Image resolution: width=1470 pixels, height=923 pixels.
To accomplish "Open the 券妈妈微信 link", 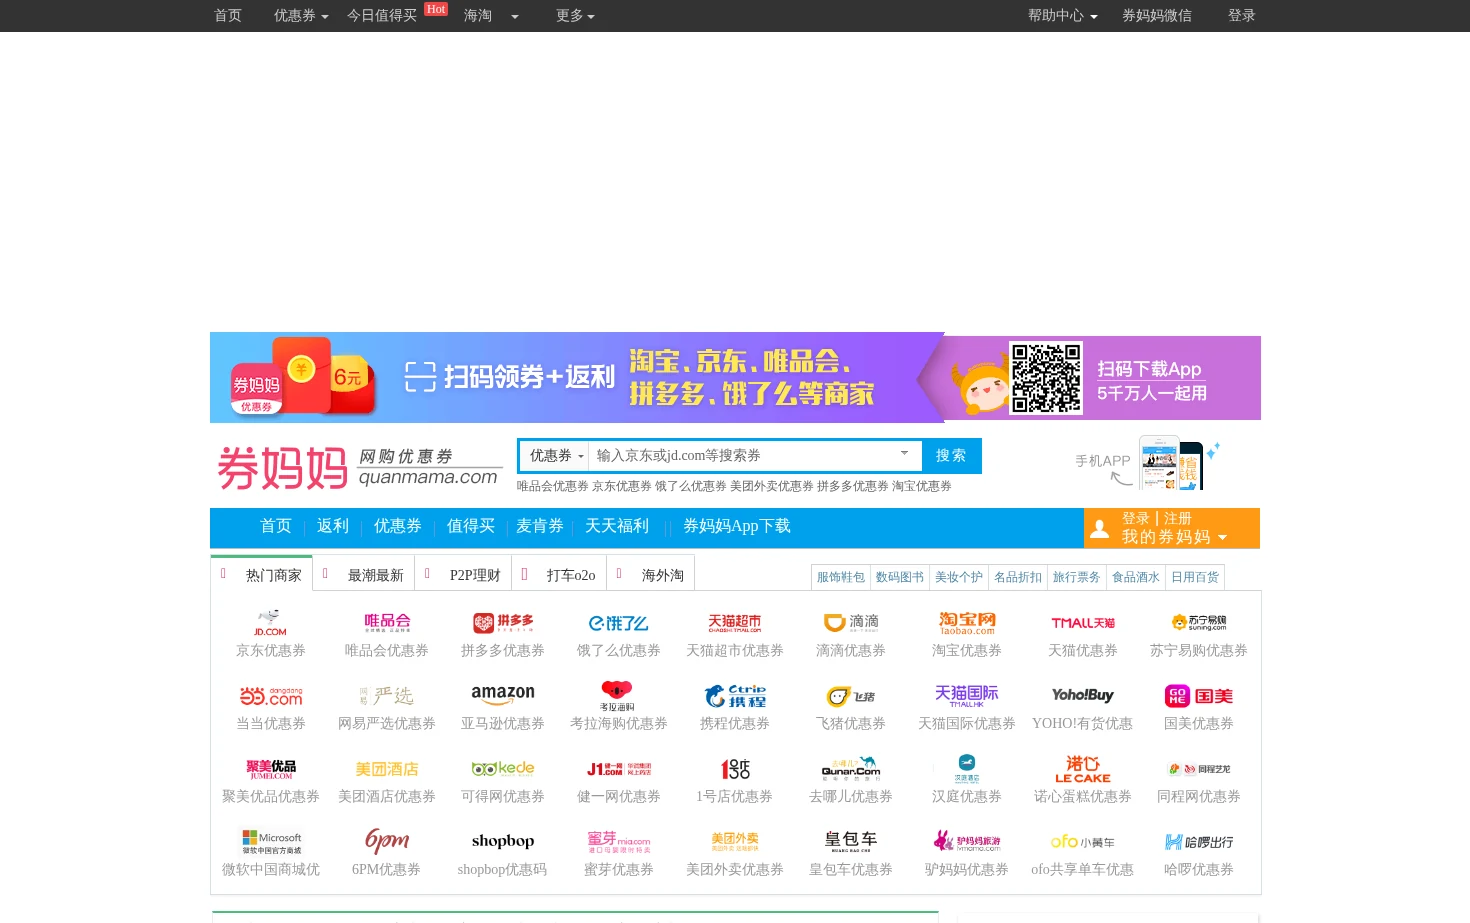I will coord(1157,16).
